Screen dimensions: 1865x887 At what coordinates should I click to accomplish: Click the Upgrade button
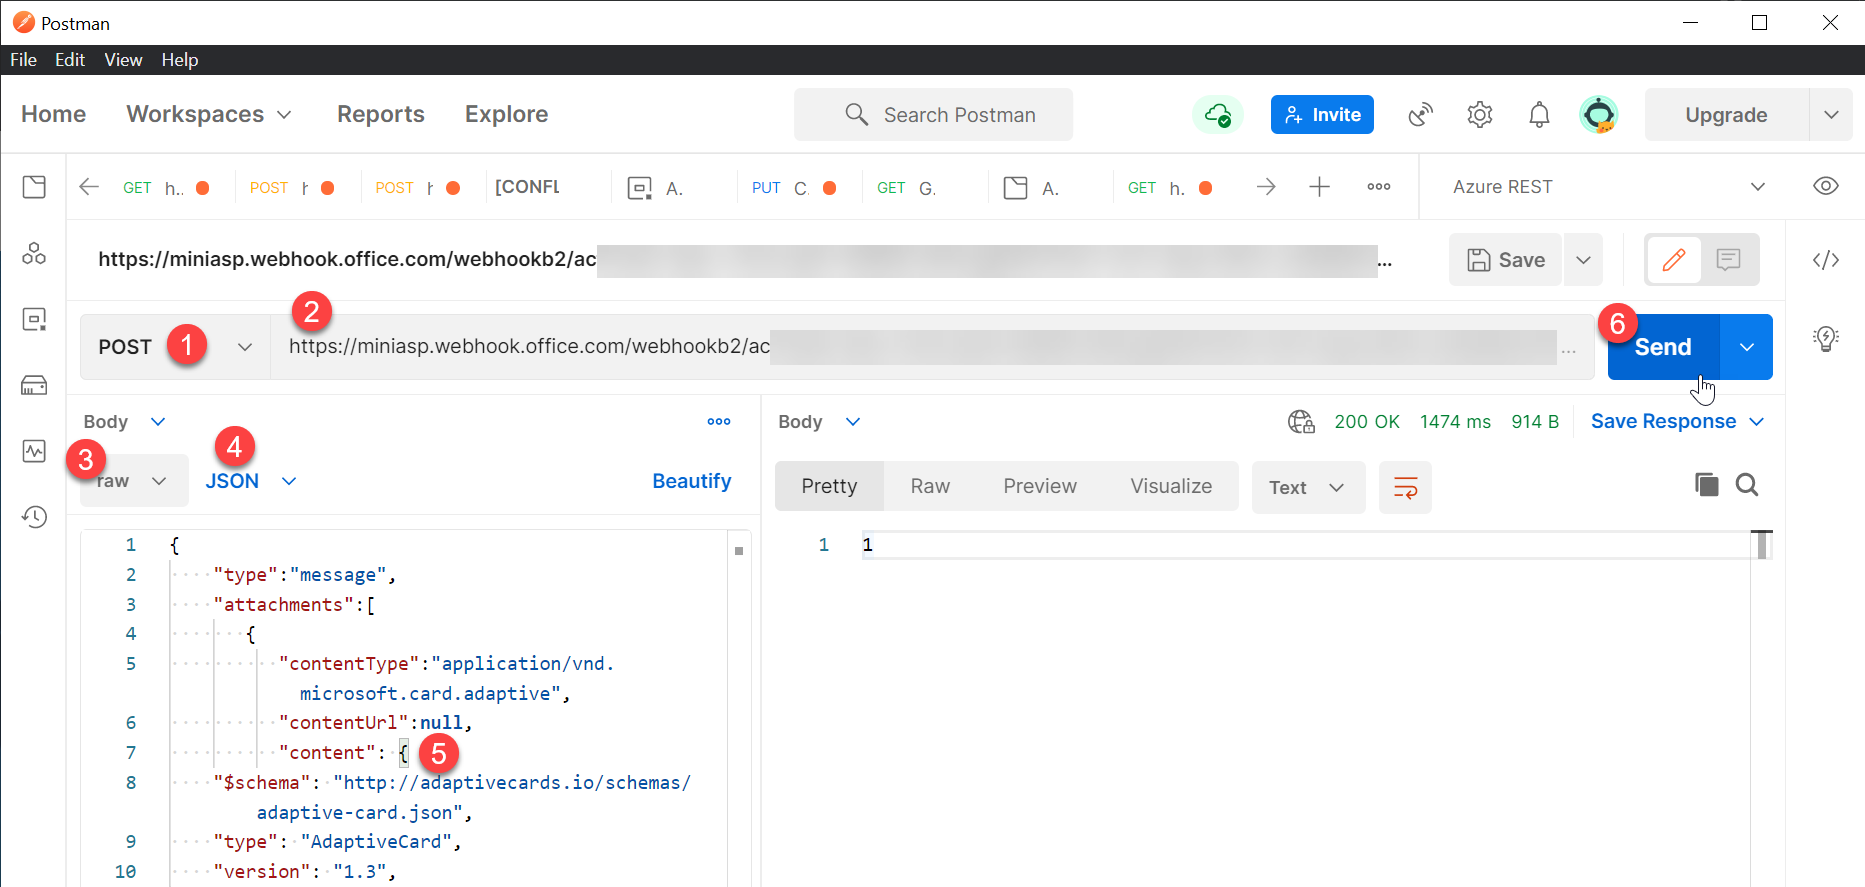(1726, 115)
